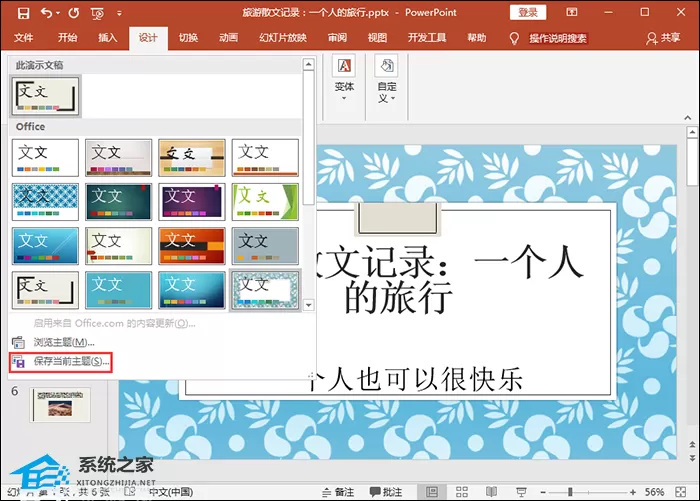Collapse the ribbon with the chevron
The height and width of the screenshot is (501, 700).
688,117
